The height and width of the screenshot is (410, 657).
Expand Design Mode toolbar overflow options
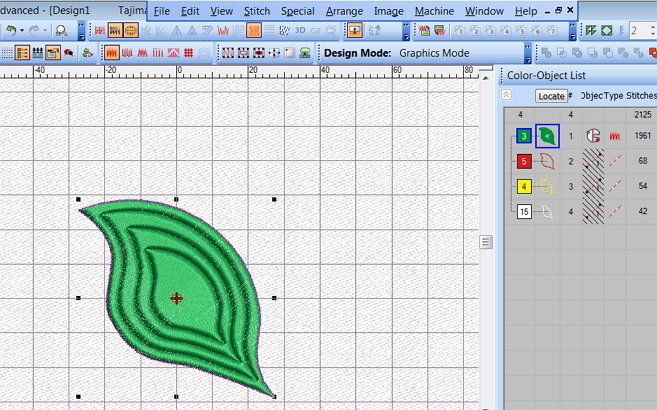tap(527, 52)
